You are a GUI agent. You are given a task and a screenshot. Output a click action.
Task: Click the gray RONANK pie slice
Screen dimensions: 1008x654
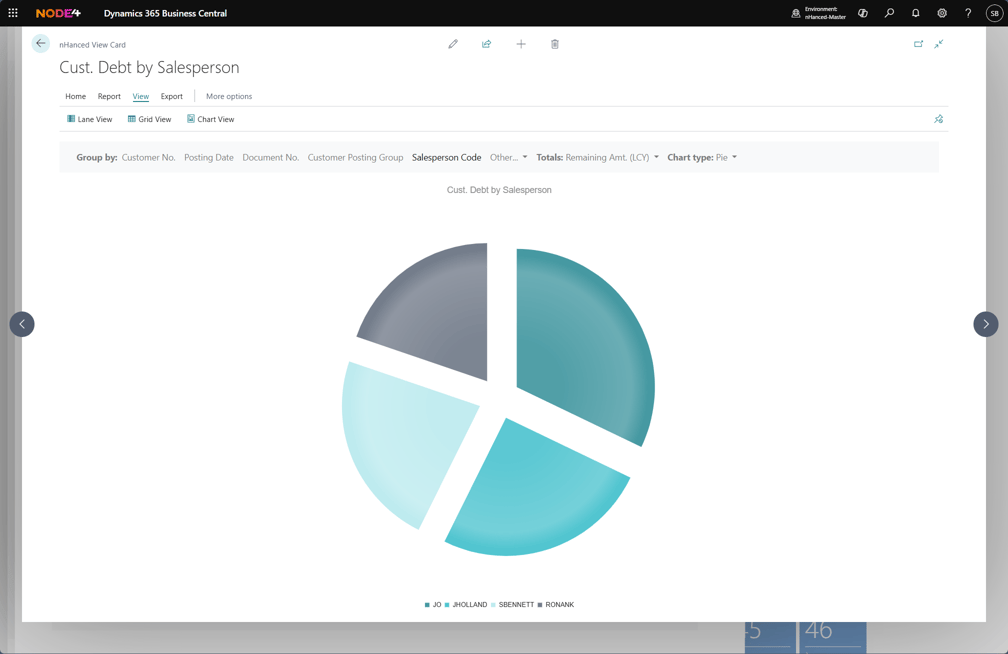(437, 315)
